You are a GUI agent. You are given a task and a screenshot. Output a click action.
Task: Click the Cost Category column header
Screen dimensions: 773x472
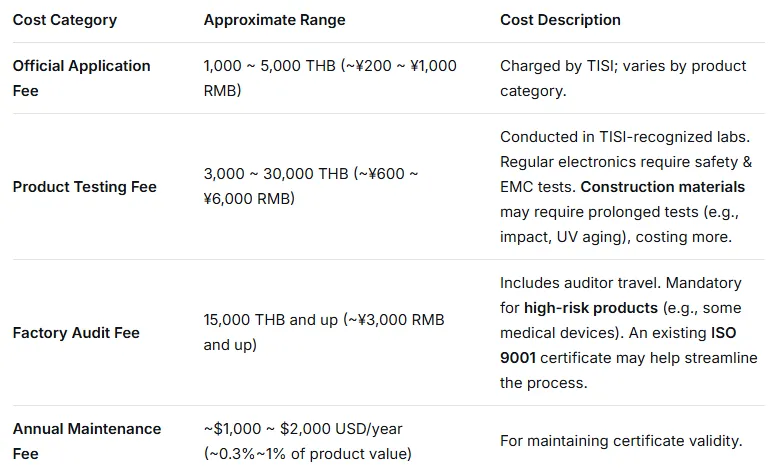click(x=64, y=20)
